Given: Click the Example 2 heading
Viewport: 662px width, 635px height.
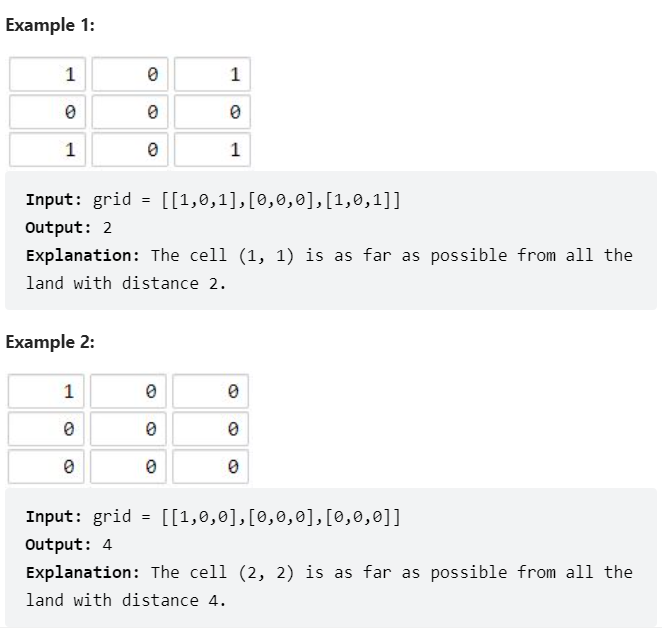Looking at the screenshot, I should pyautogui.click(x=50, y=342).
